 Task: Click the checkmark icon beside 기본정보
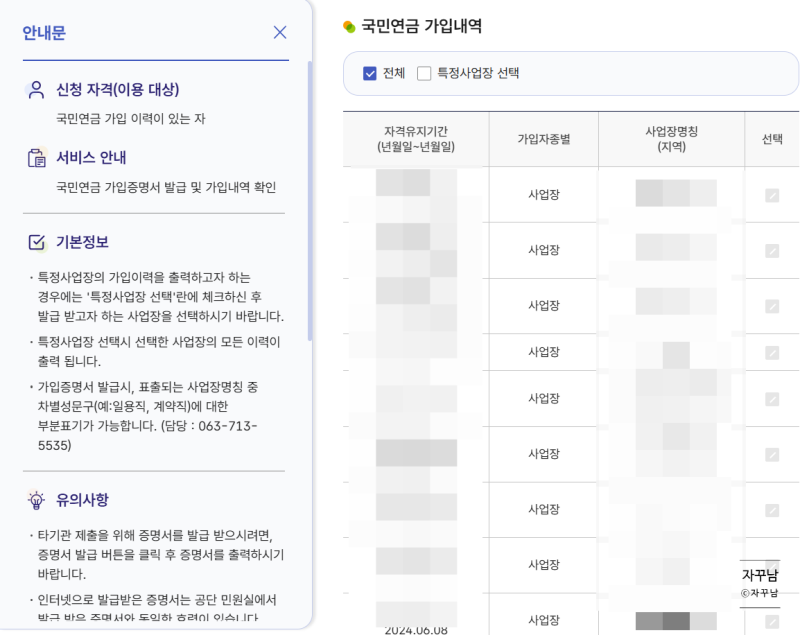point(37,242)
